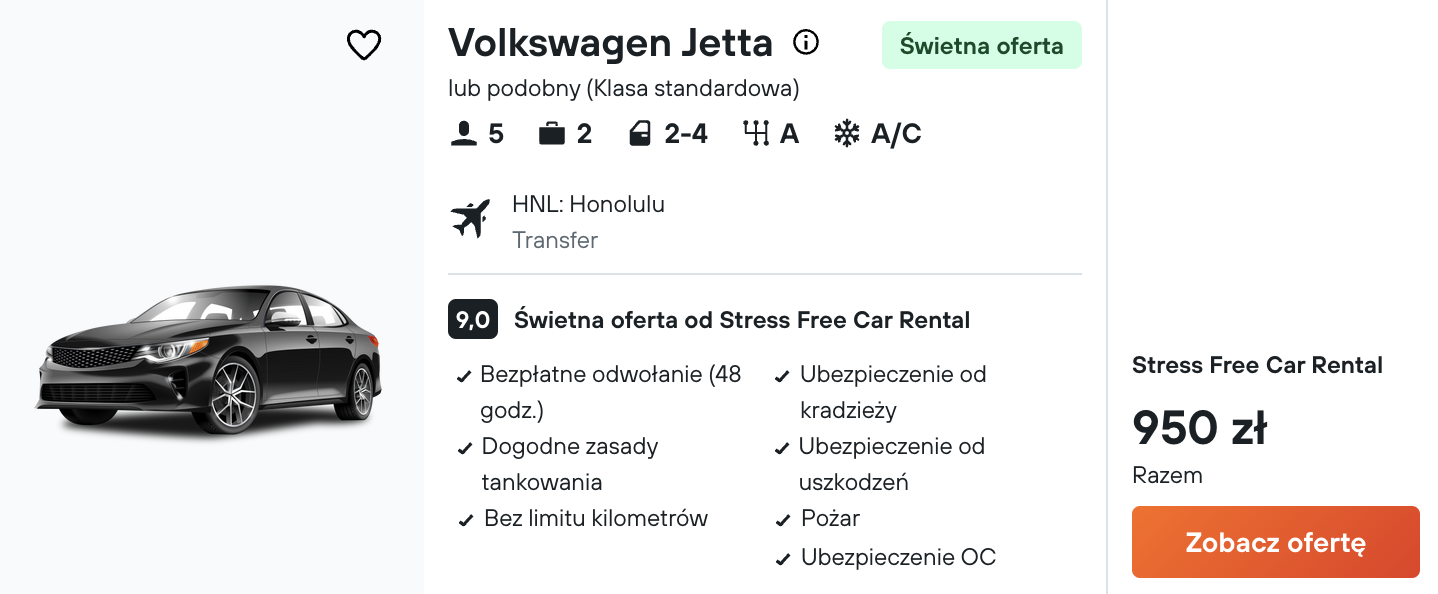Click the luggage suitcase icon

point(552,134)
